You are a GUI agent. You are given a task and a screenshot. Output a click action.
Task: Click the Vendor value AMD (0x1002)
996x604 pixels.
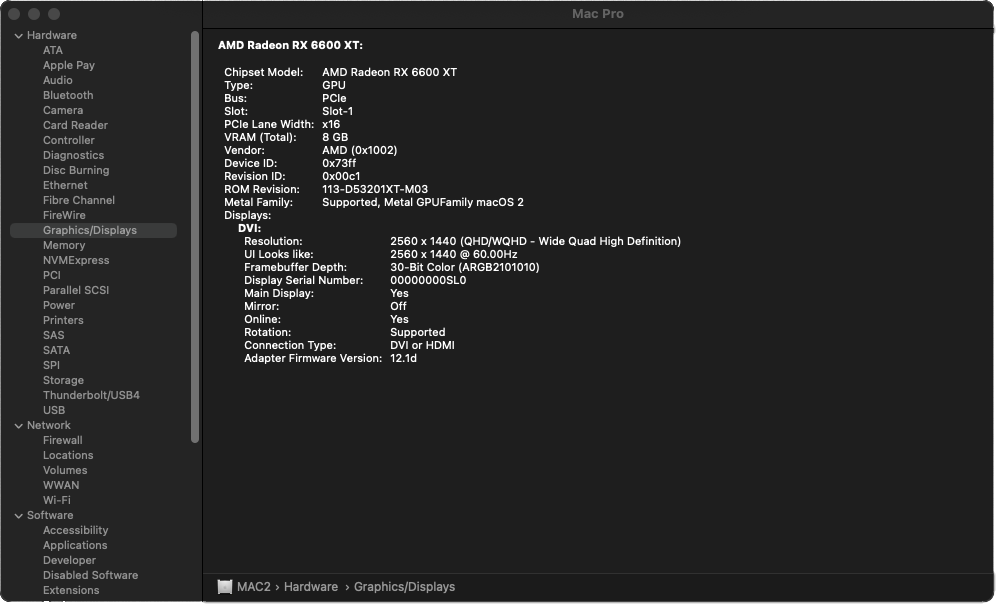point(360,151)
